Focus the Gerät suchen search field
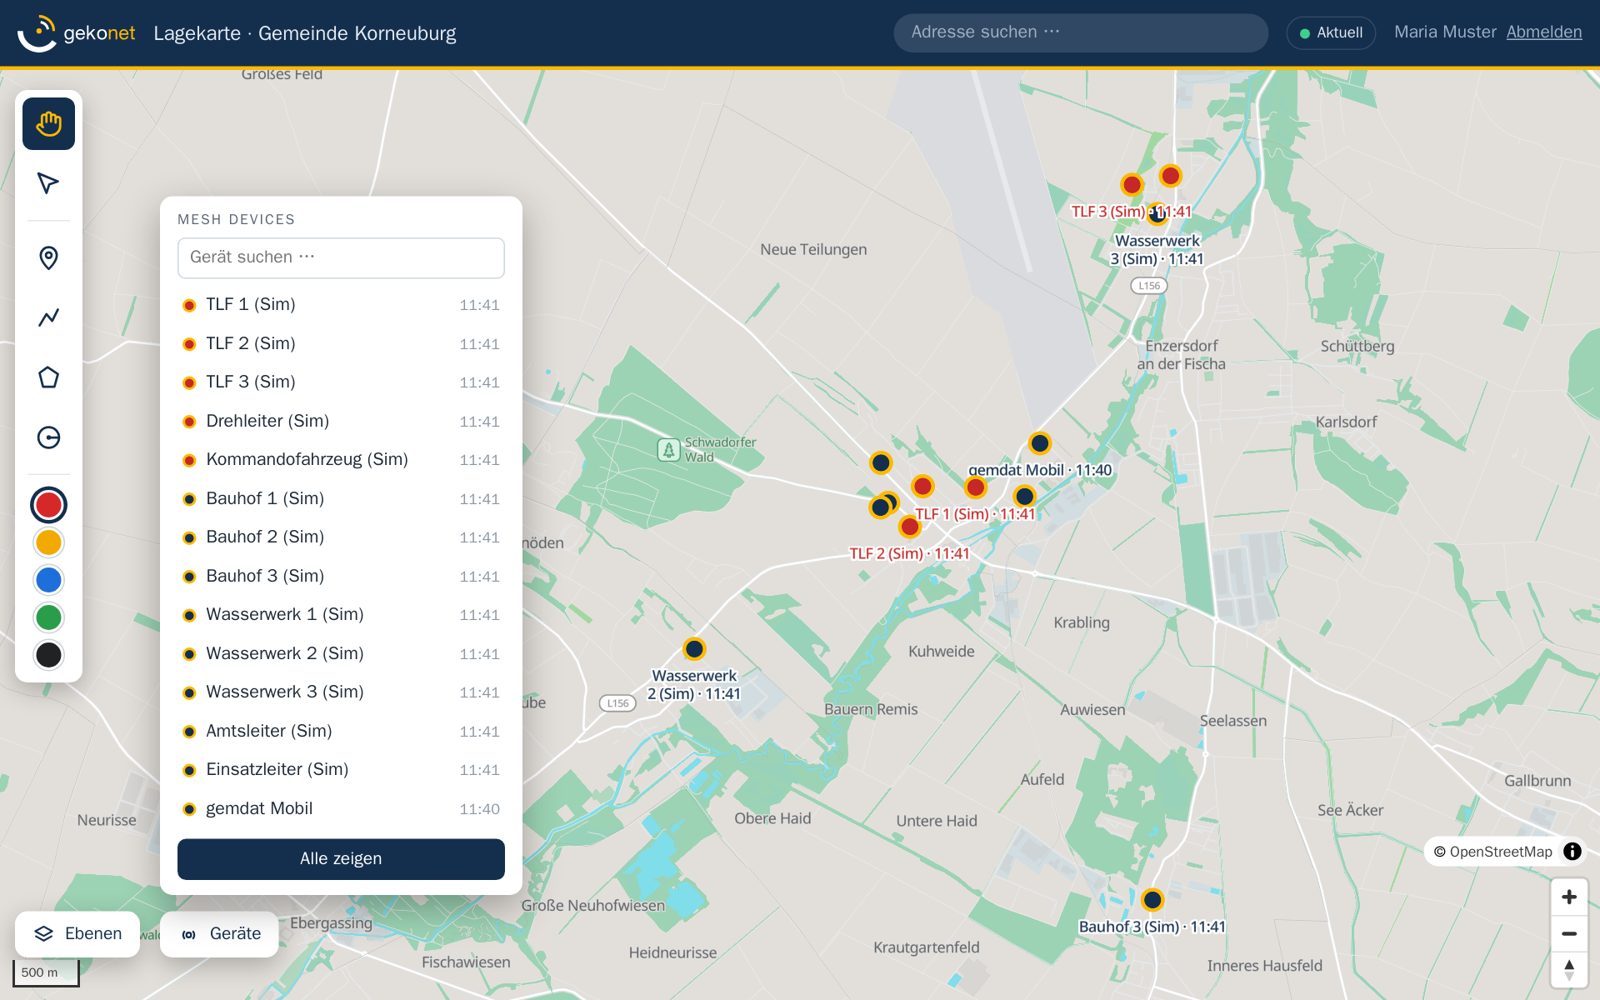1600x1000 pixels. coord(341,258)
